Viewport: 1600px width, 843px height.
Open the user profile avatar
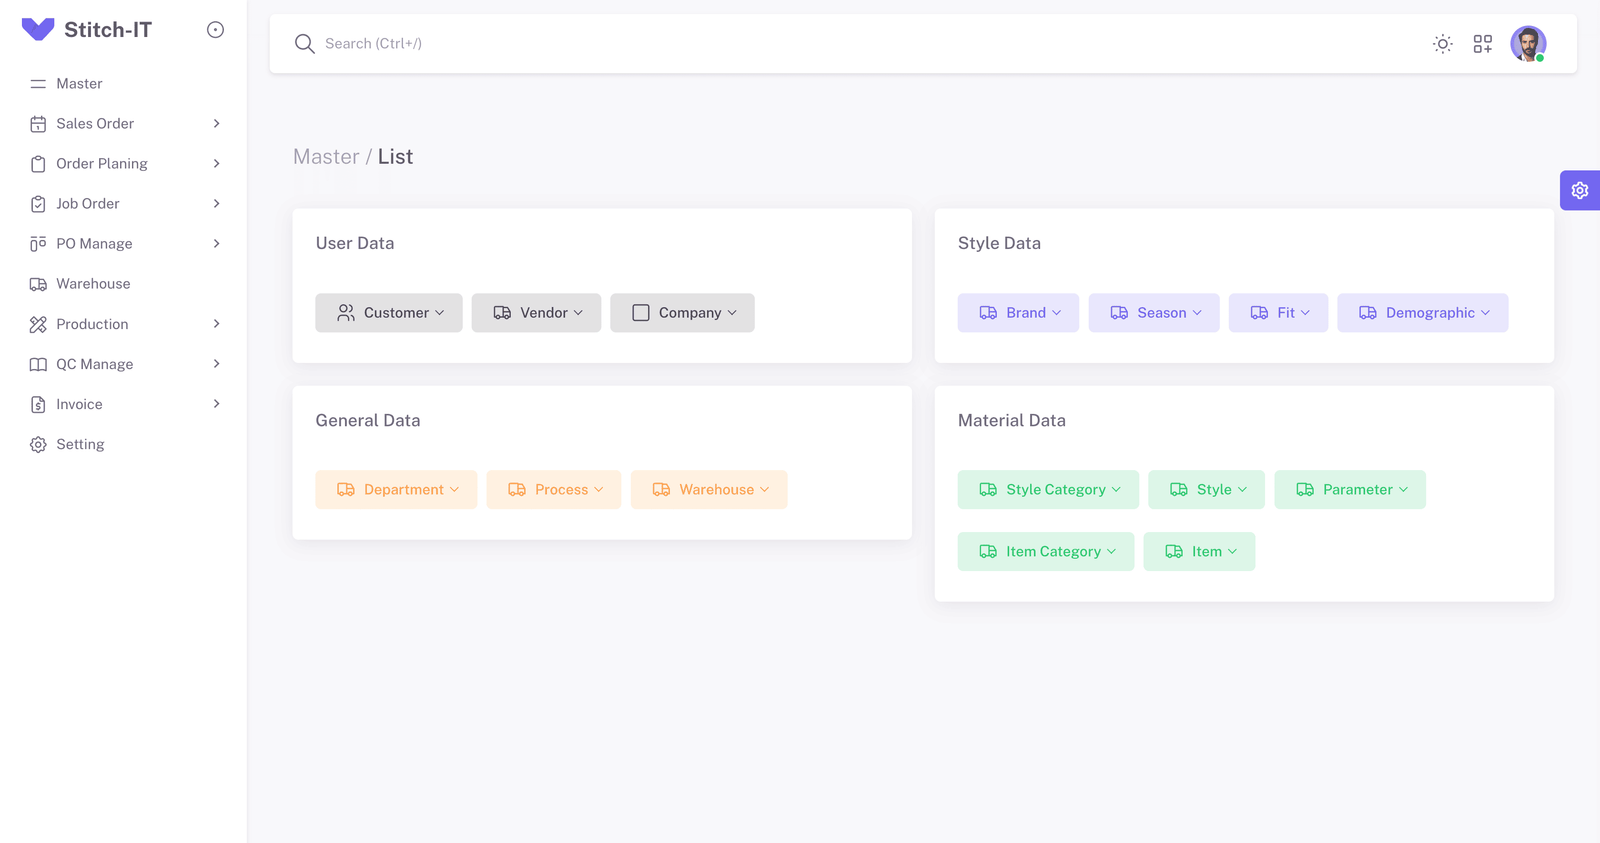(1527, 44)
